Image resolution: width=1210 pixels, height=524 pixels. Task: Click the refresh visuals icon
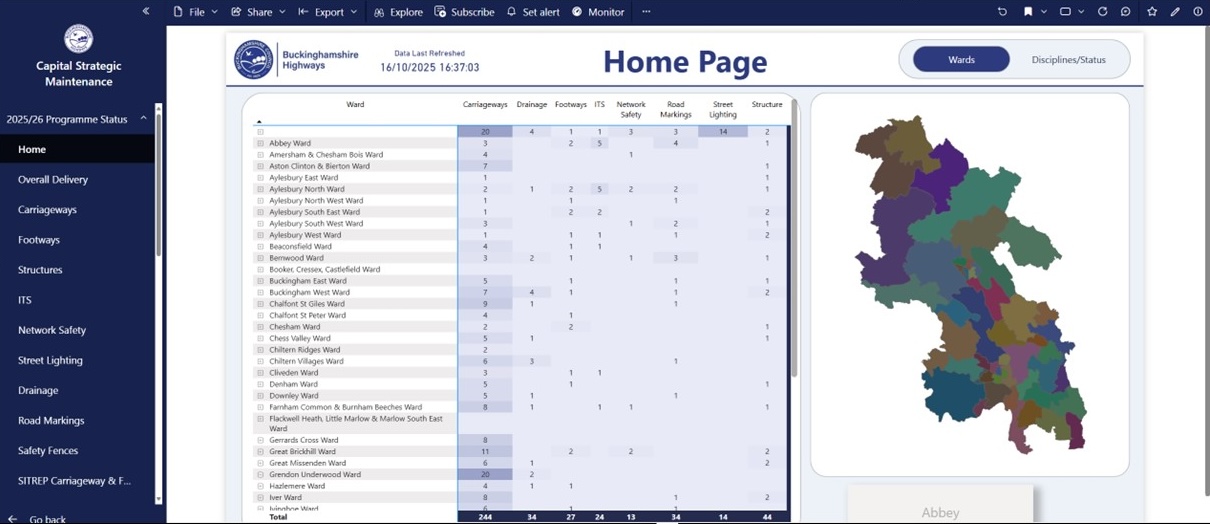point(1103,12)
